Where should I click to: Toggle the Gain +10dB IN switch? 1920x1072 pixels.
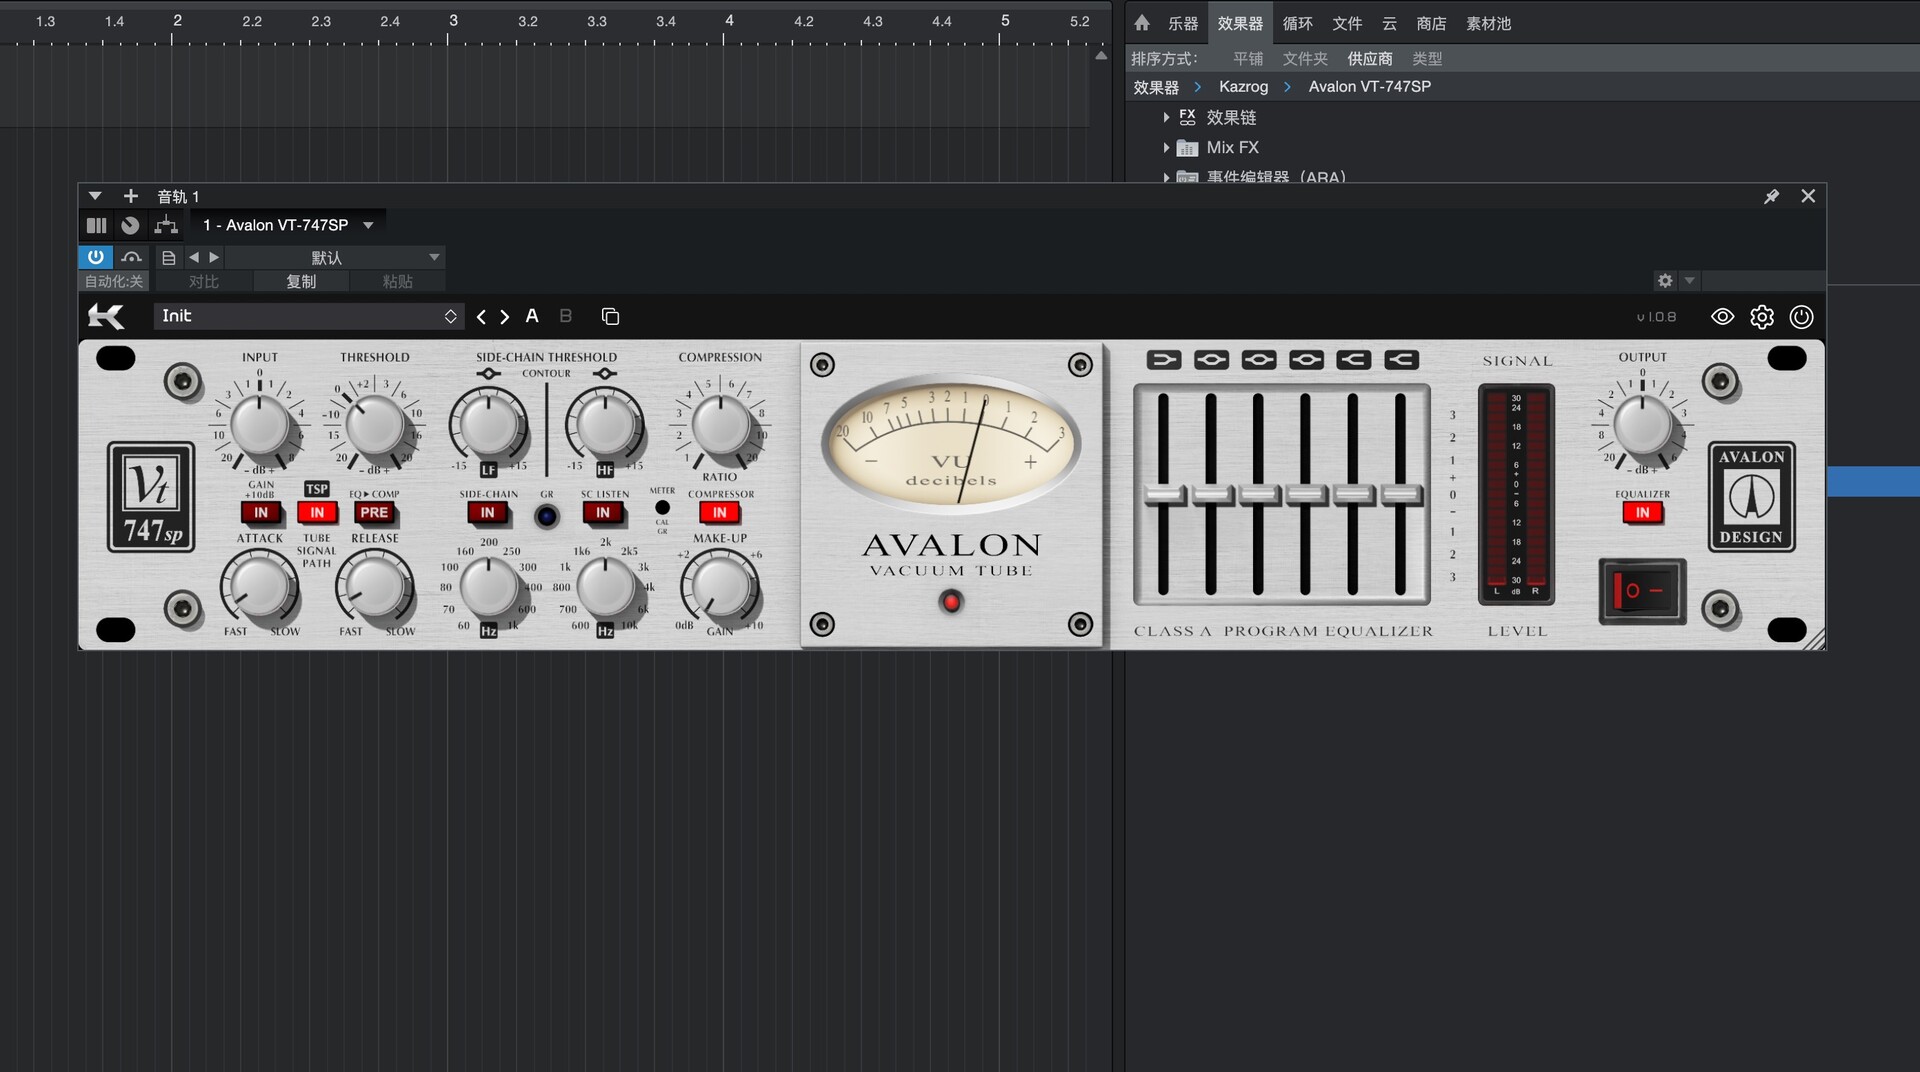tap(261, 513)
